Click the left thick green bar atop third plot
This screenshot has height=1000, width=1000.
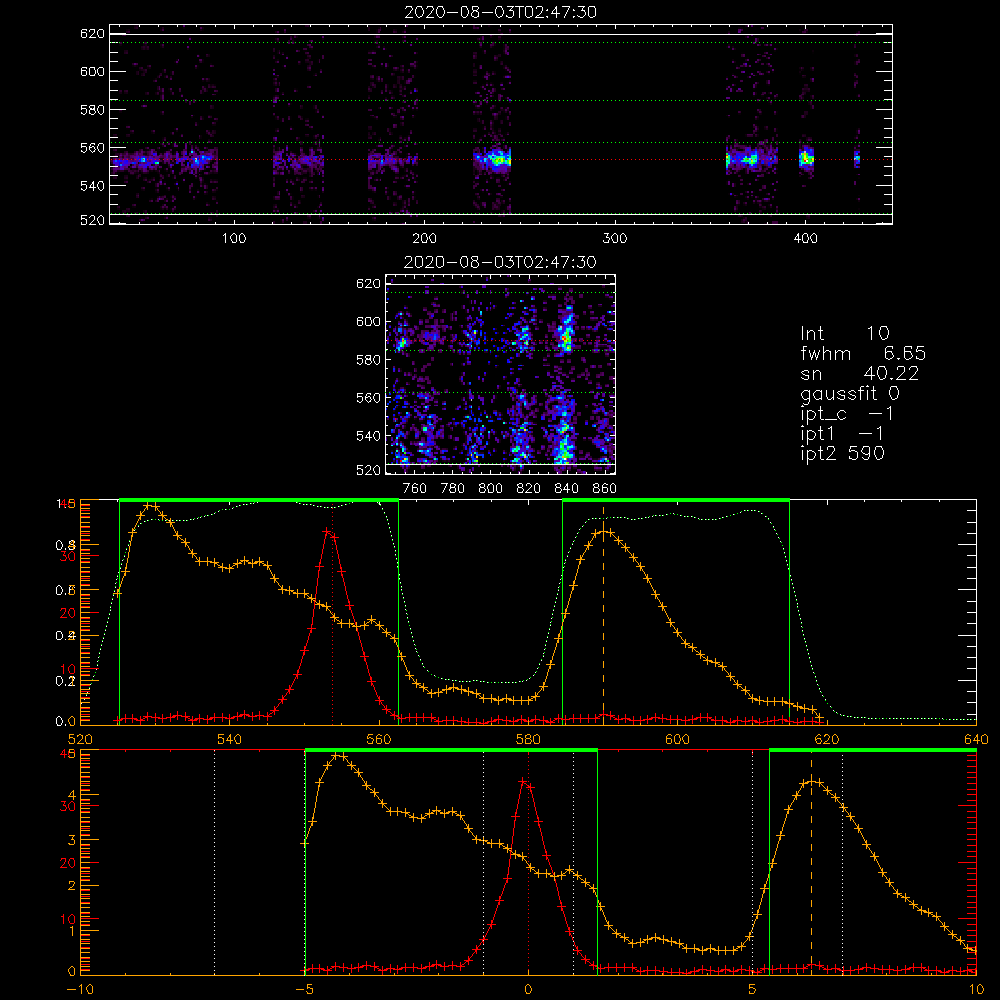(x=259, y=501)
